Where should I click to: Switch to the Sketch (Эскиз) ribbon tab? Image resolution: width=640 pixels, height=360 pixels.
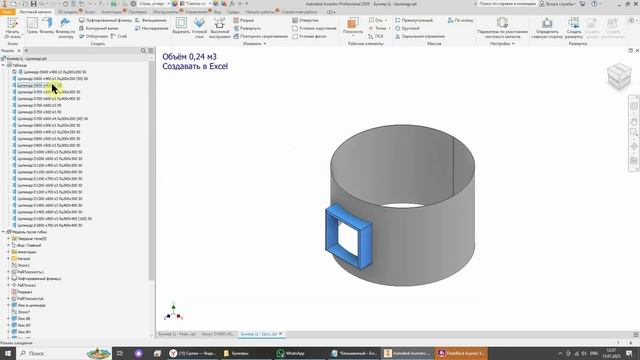click(89, 12)
